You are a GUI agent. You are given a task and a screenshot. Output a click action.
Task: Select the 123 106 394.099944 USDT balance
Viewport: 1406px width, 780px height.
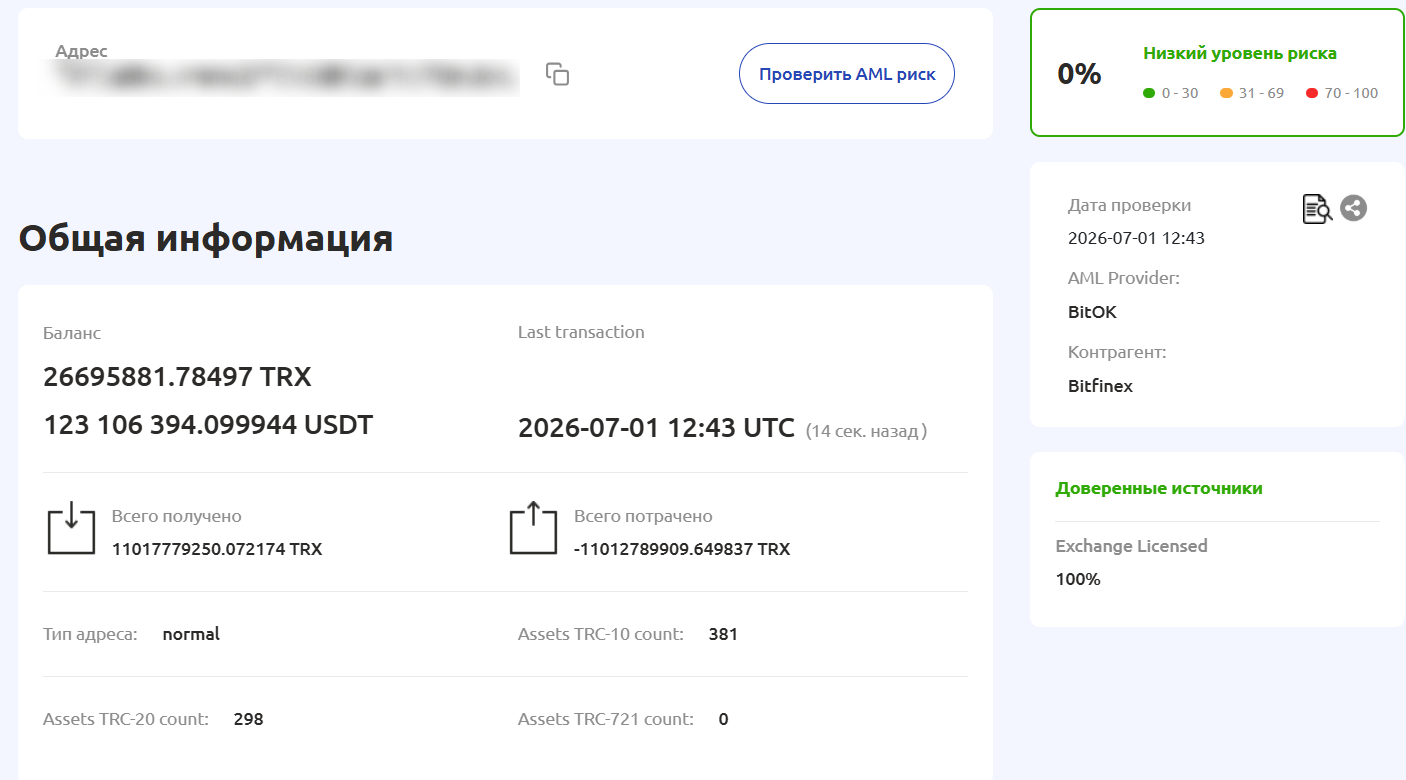208,425
